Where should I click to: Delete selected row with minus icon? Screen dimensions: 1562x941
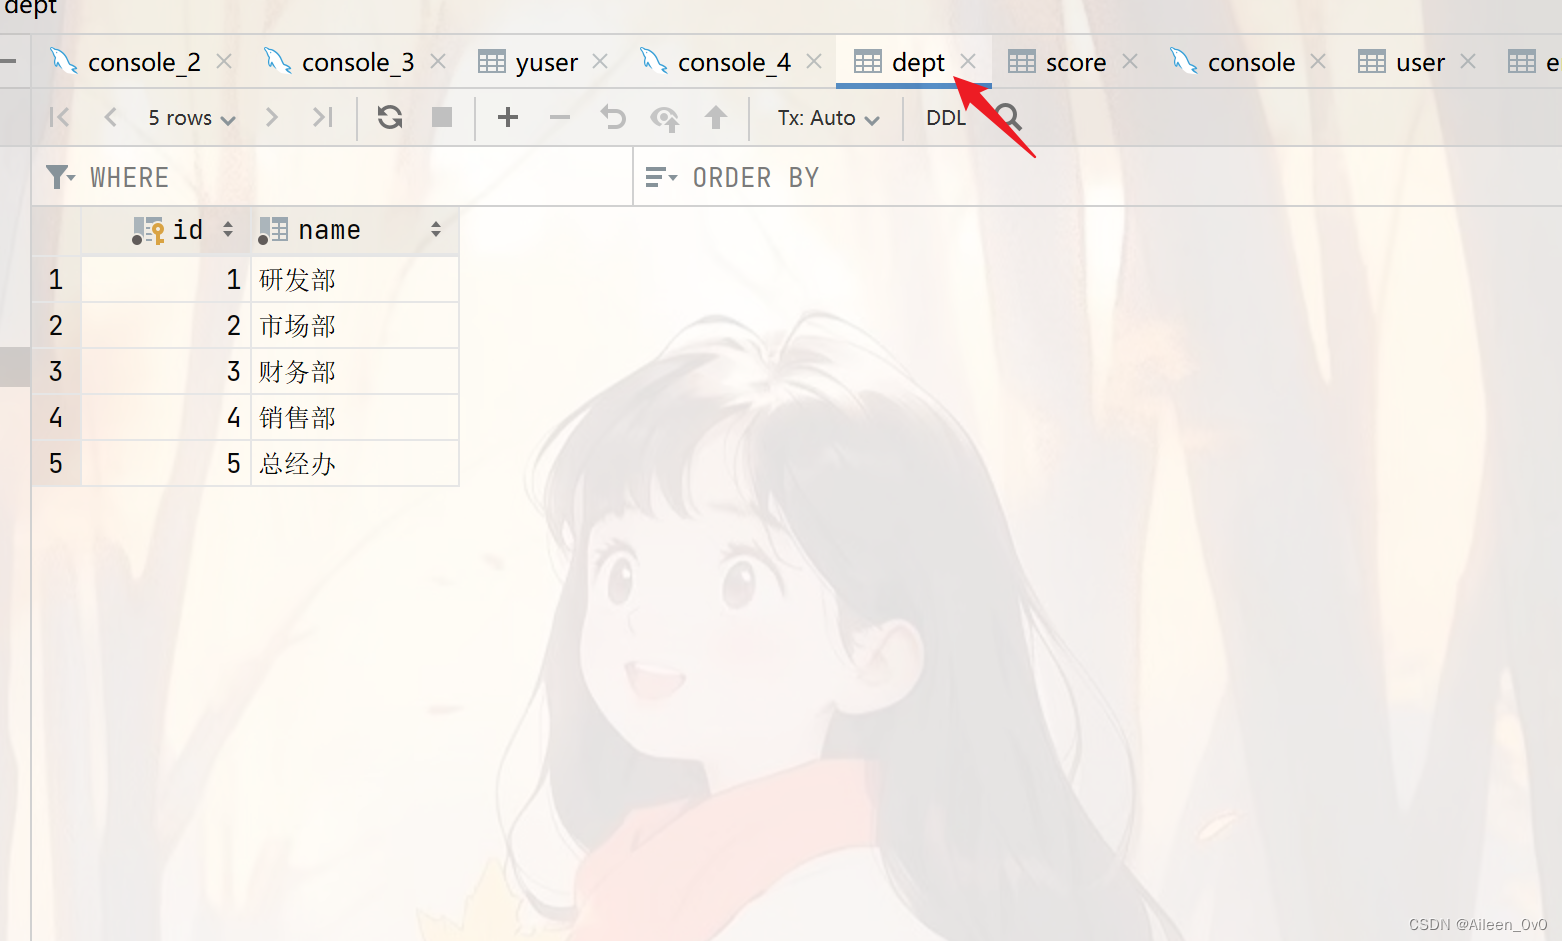560,118
